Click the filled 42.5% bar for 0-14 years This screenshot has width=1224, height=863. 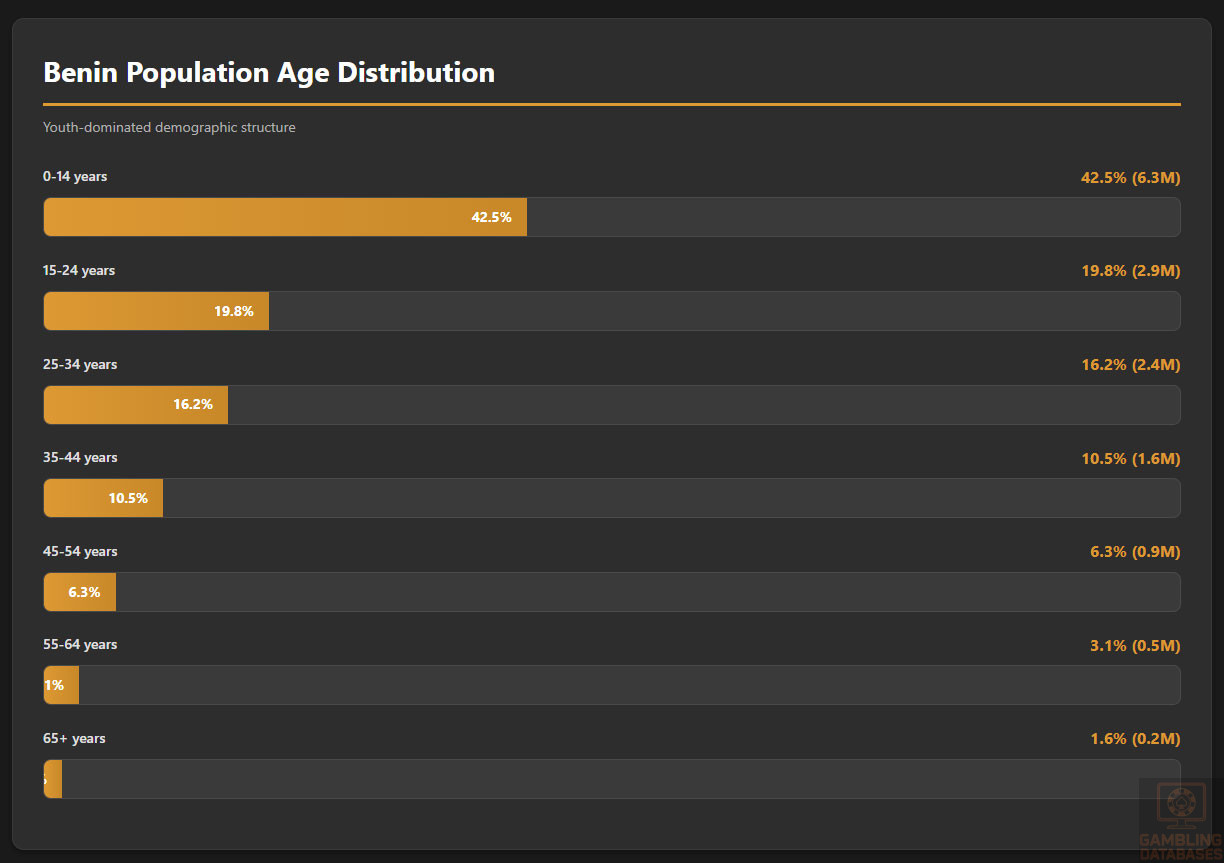click(x=285, y=217)
